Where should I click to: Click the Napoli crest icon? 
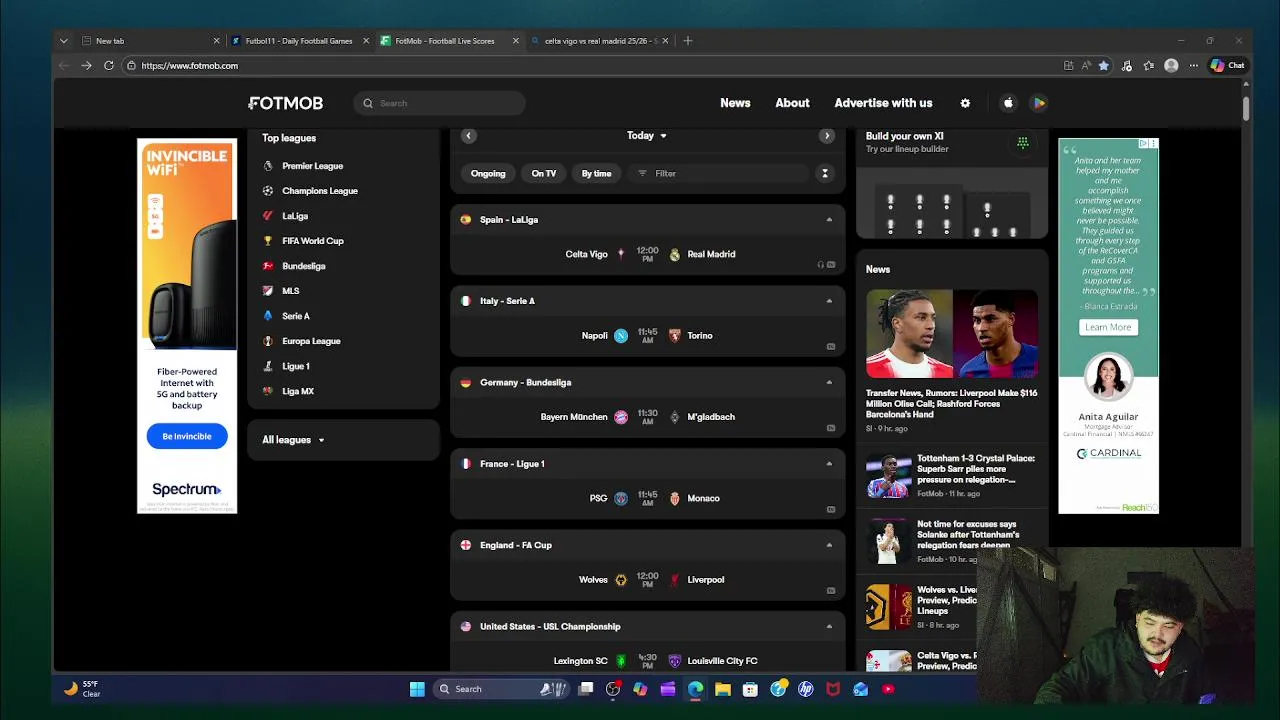click(621, 336)
